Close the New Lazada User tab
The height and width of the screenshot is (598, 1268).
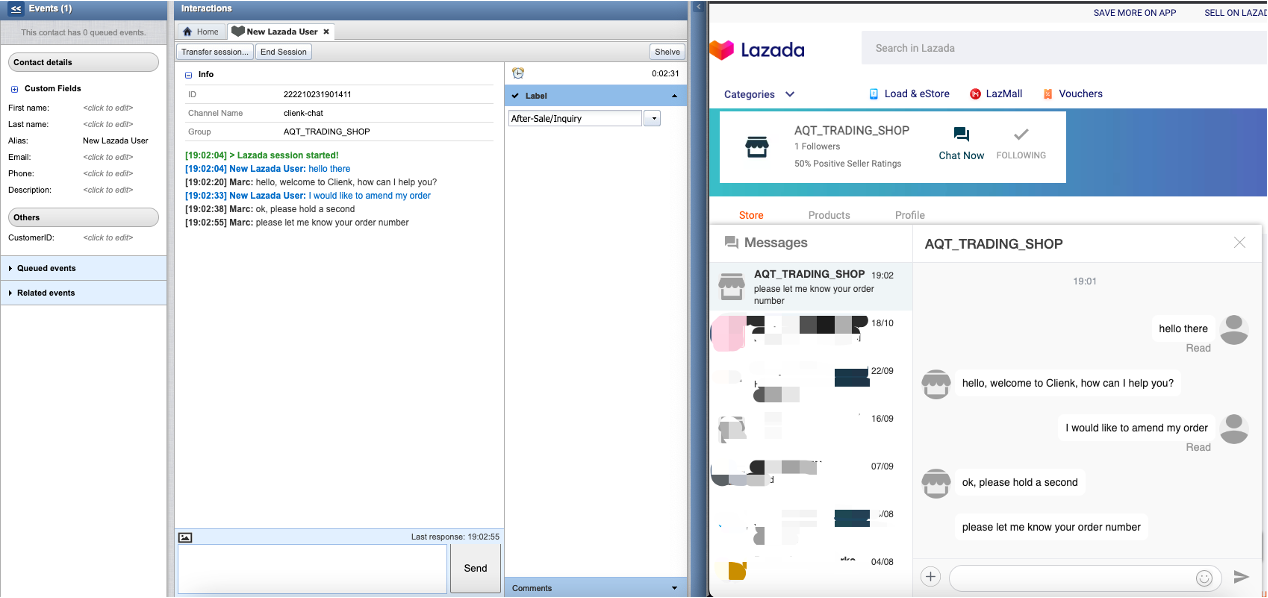coord(326,32)
